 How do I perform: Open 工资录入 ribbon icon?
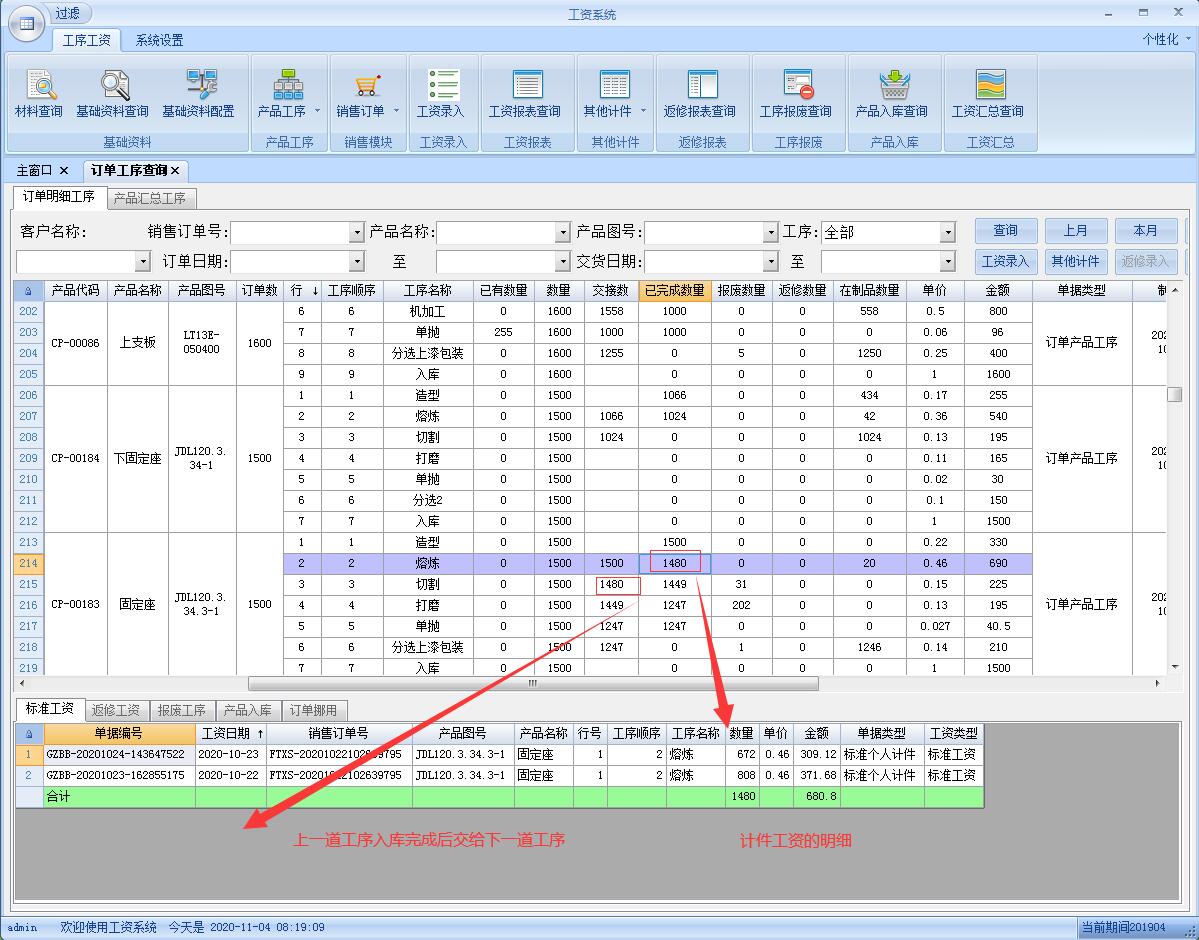(x=440, y=94)
